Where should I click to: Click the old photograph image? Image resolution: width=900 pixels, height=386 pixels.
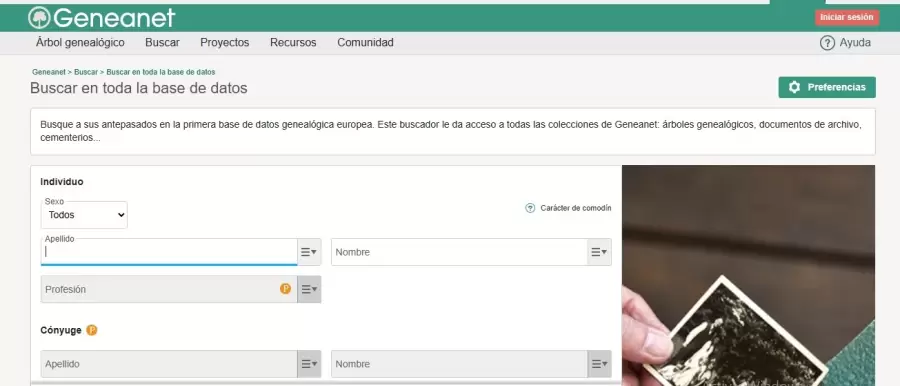[748, 276]
